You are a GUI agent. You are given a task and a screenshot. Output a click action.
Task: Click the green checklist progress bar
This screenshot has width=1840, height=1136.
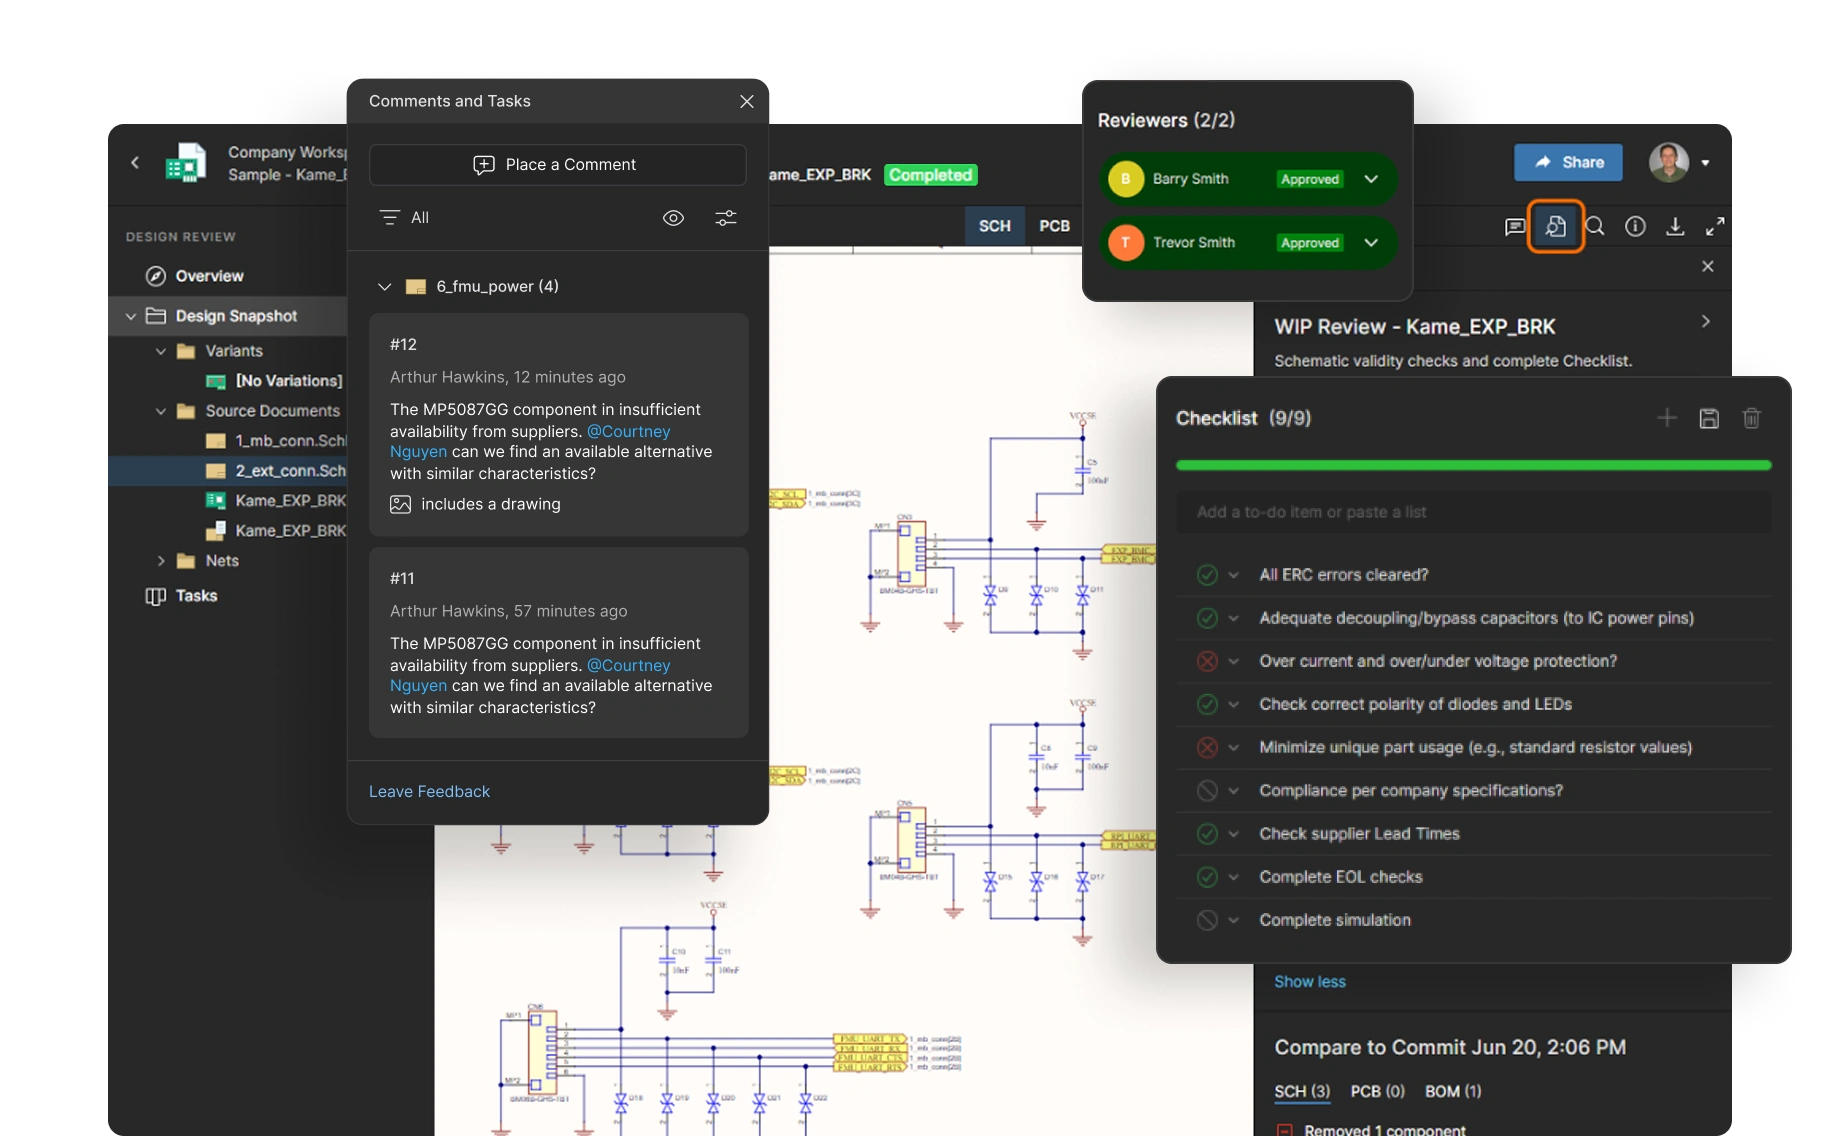pos(1473,465)
